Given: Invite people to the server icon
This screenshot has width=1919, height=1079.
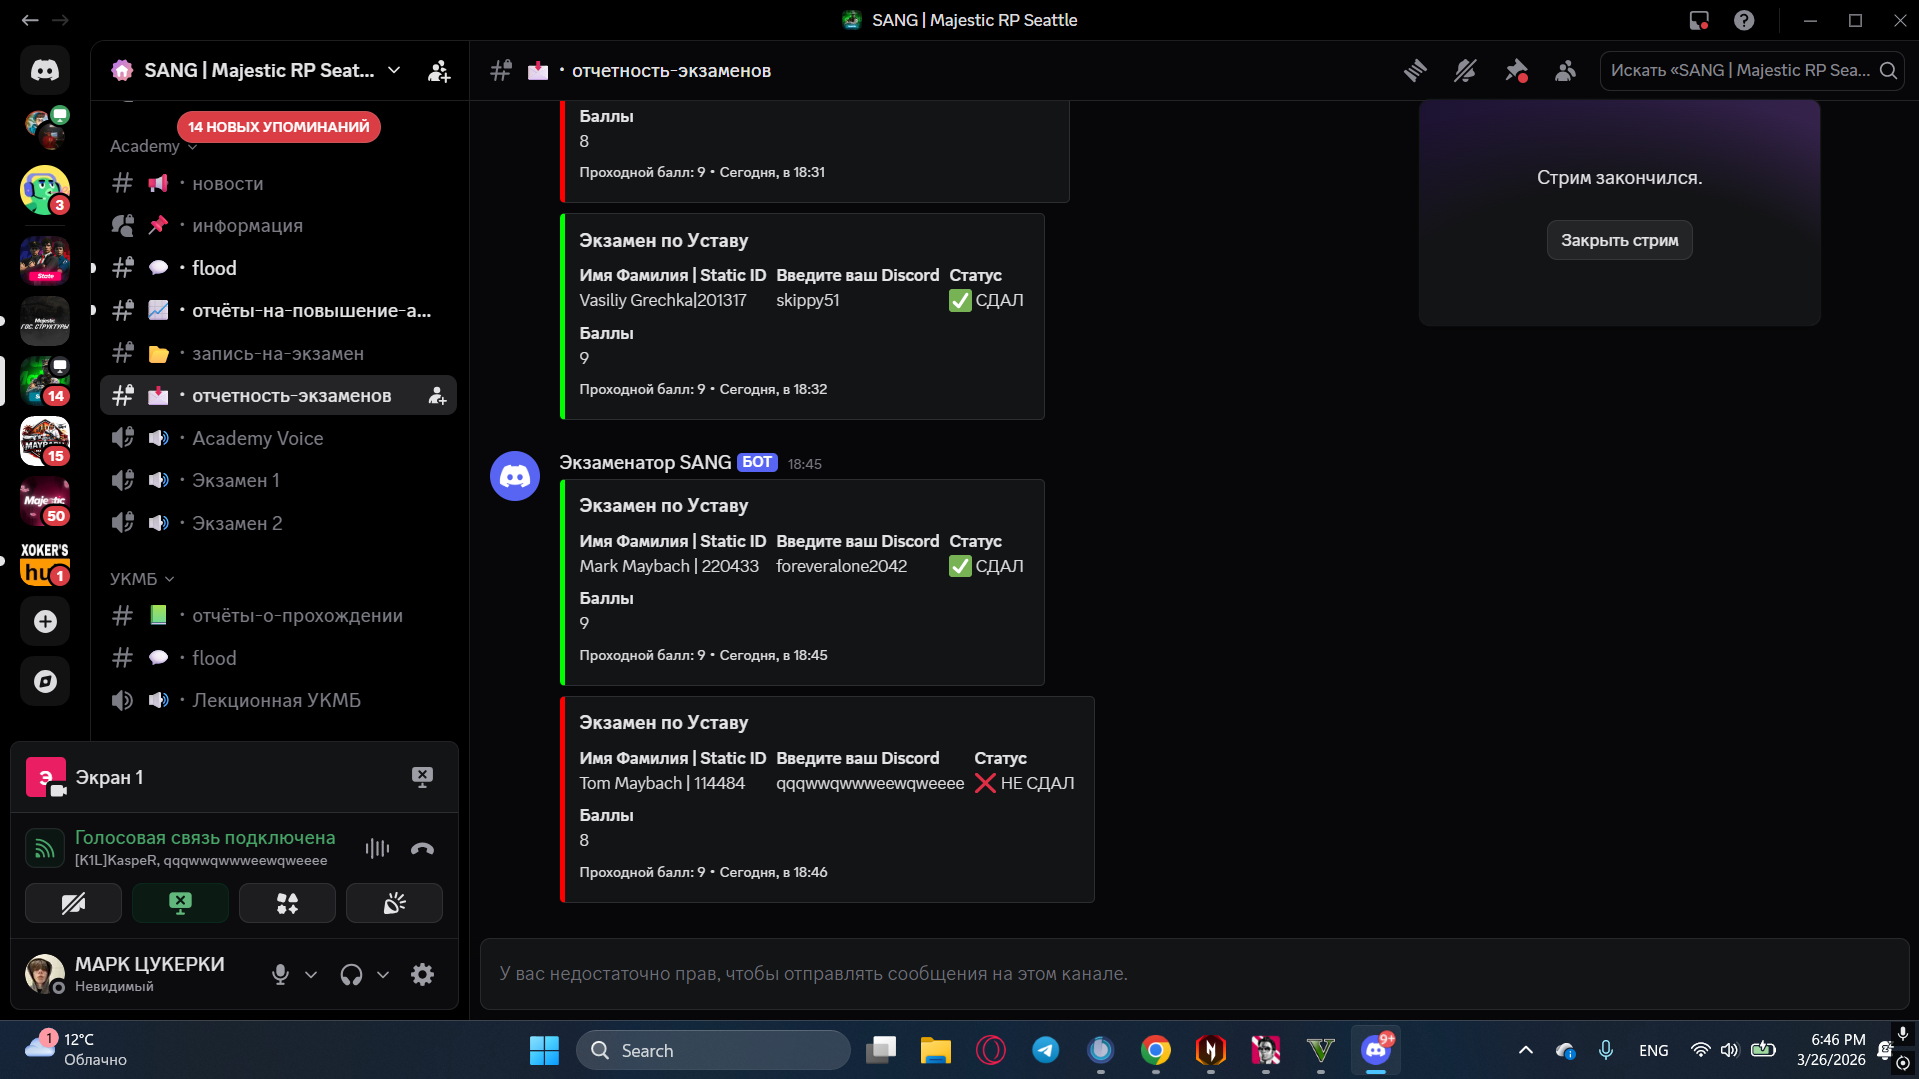Looking at the screenshot, I should [439, 71].
